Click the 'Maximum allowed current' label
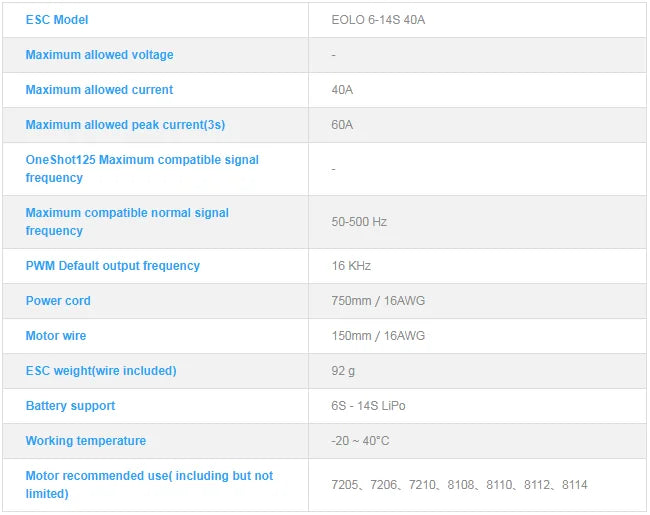This screenshot has width=650, height=515. [99, 90]
